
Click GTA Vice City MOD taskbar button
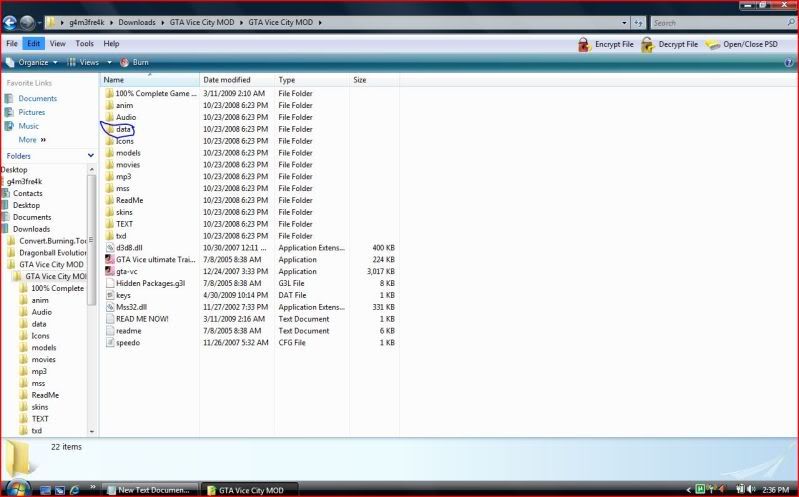[248, 490]
